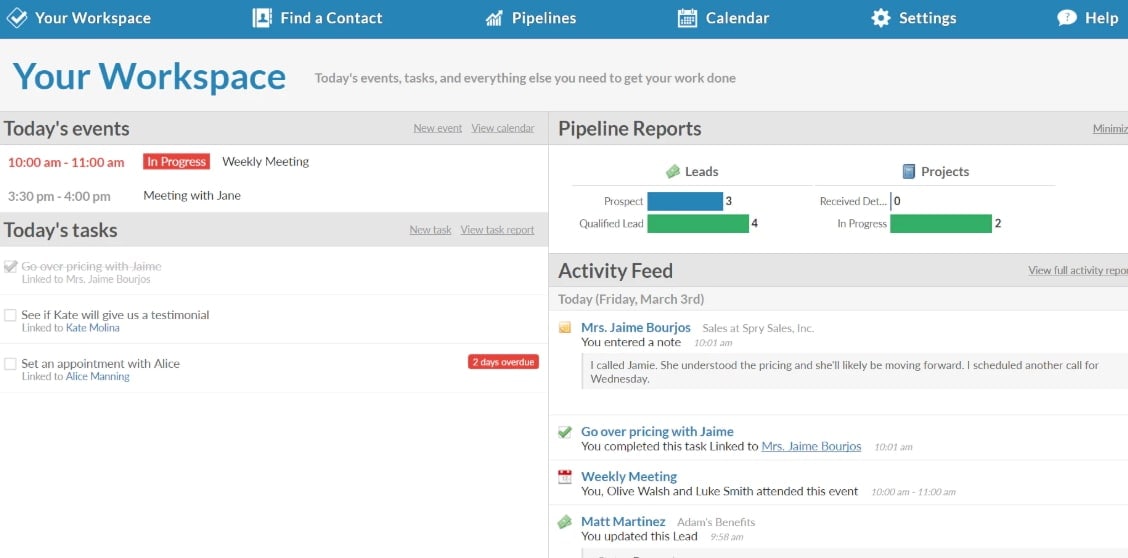This screenshot has width=1128, height=558.
Task: Open the View task report link
Action: coord(497,230)
